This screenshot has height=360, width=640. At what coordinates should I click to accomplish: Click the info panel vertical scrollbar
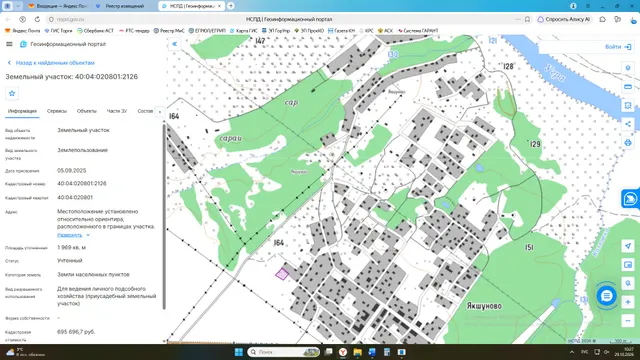point(164,216)
